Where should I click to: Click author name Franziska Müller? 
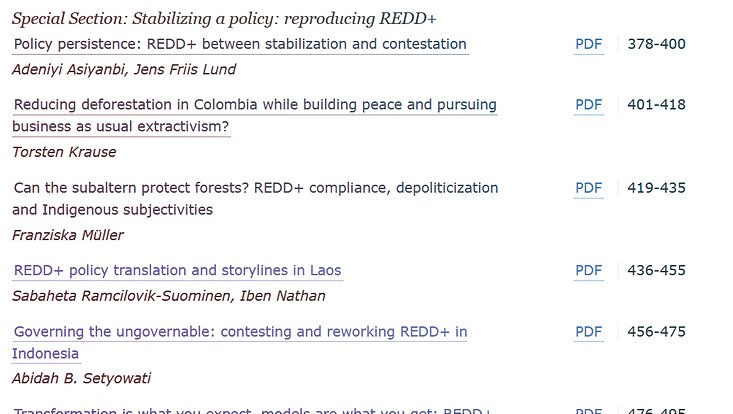click(68, 235)
